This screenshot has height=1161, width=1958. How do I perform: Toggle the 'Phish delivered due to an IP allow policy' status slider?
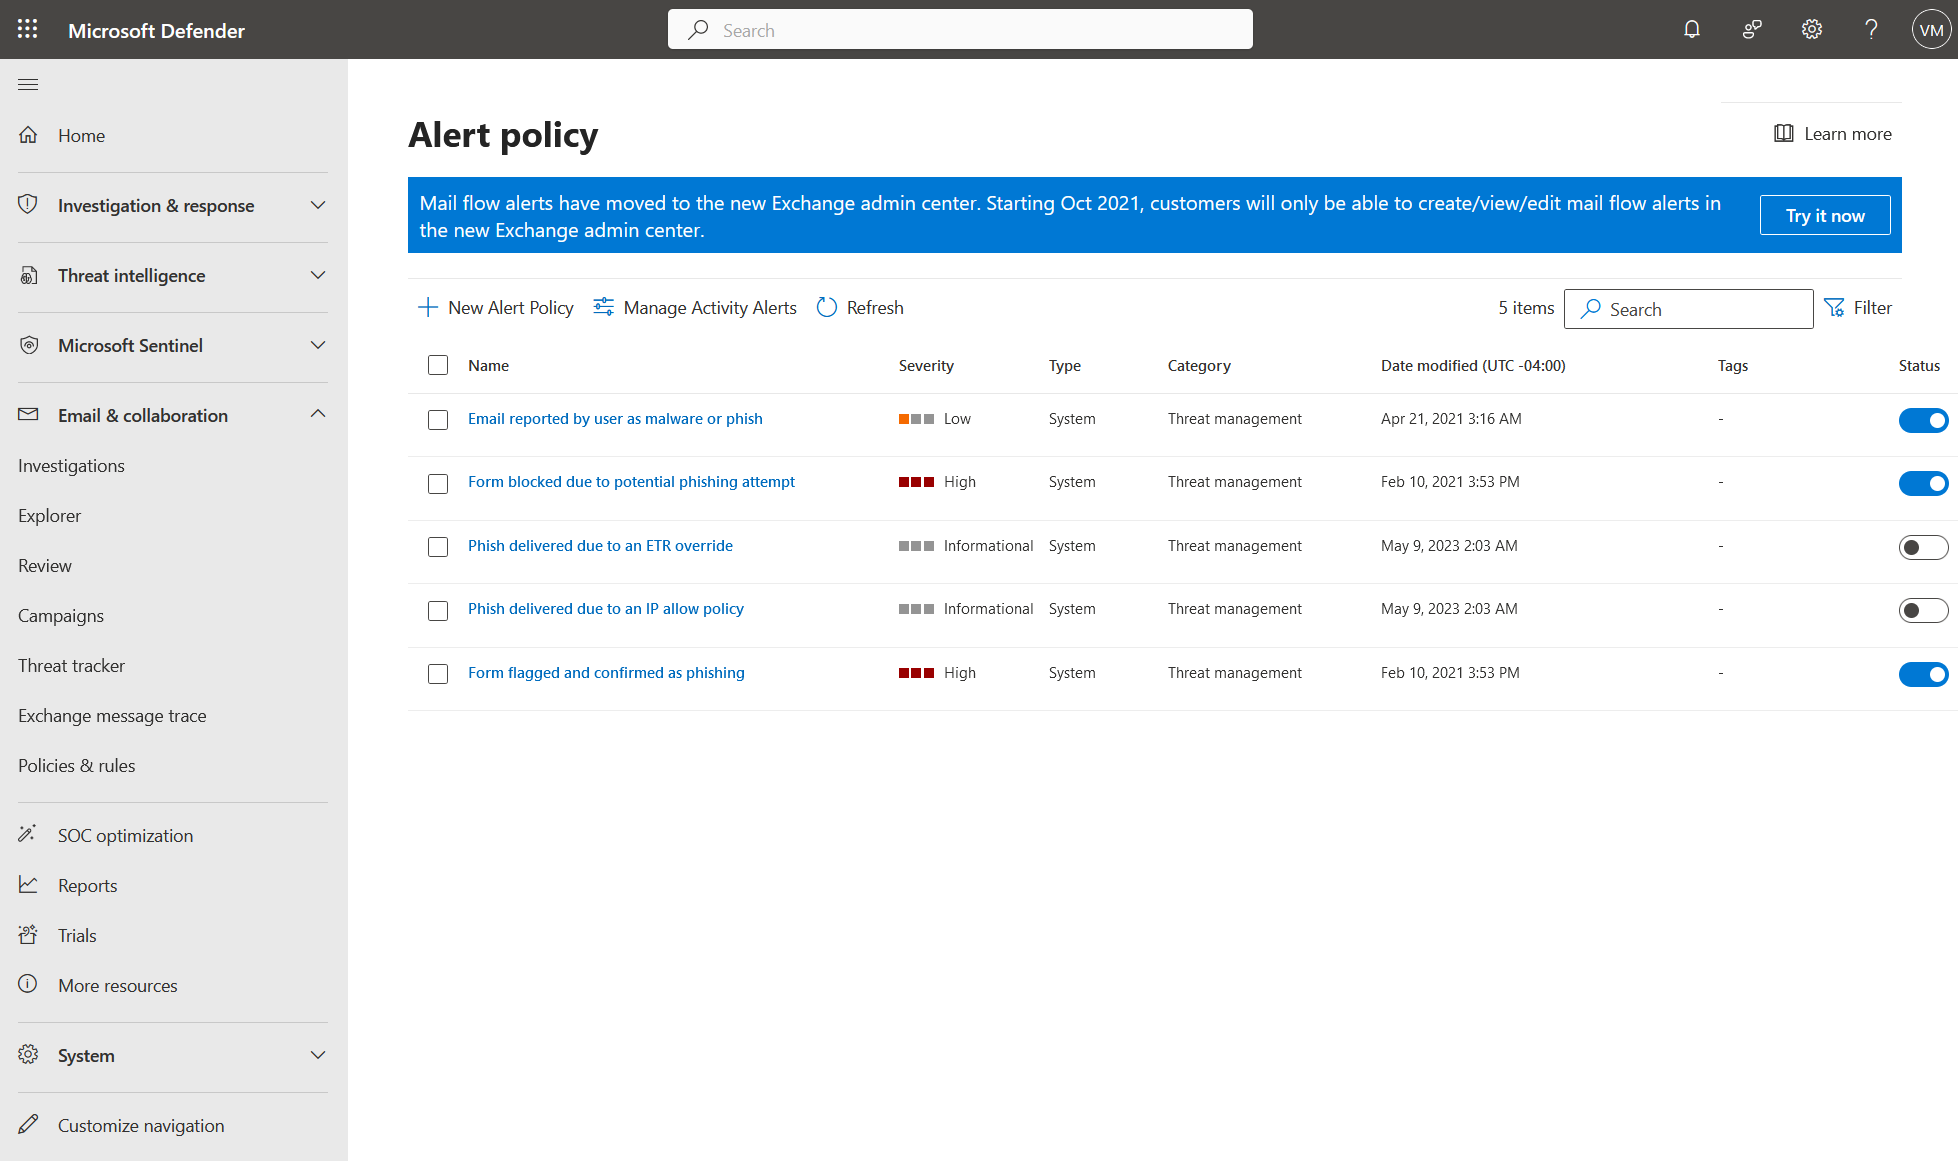click(1923, 610)
